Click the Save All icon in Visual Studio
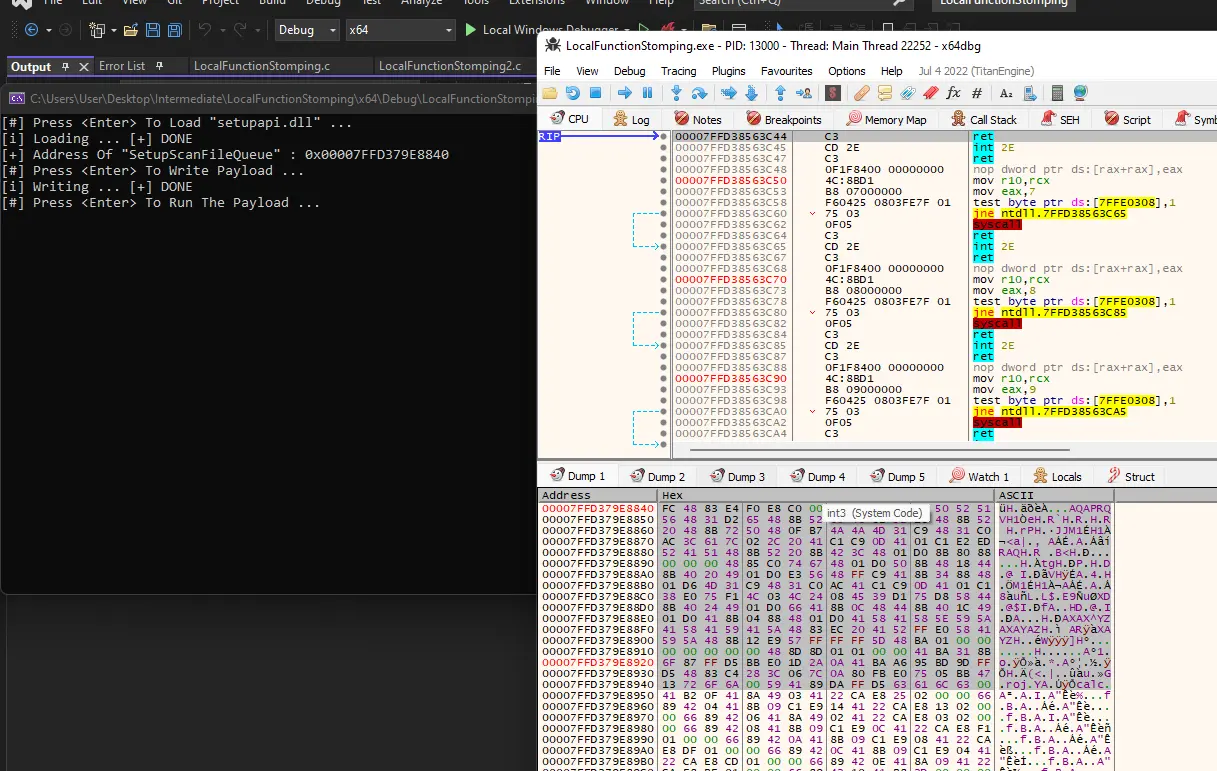1217x771 pixels. pyautogui.click(x=174, y=30)
